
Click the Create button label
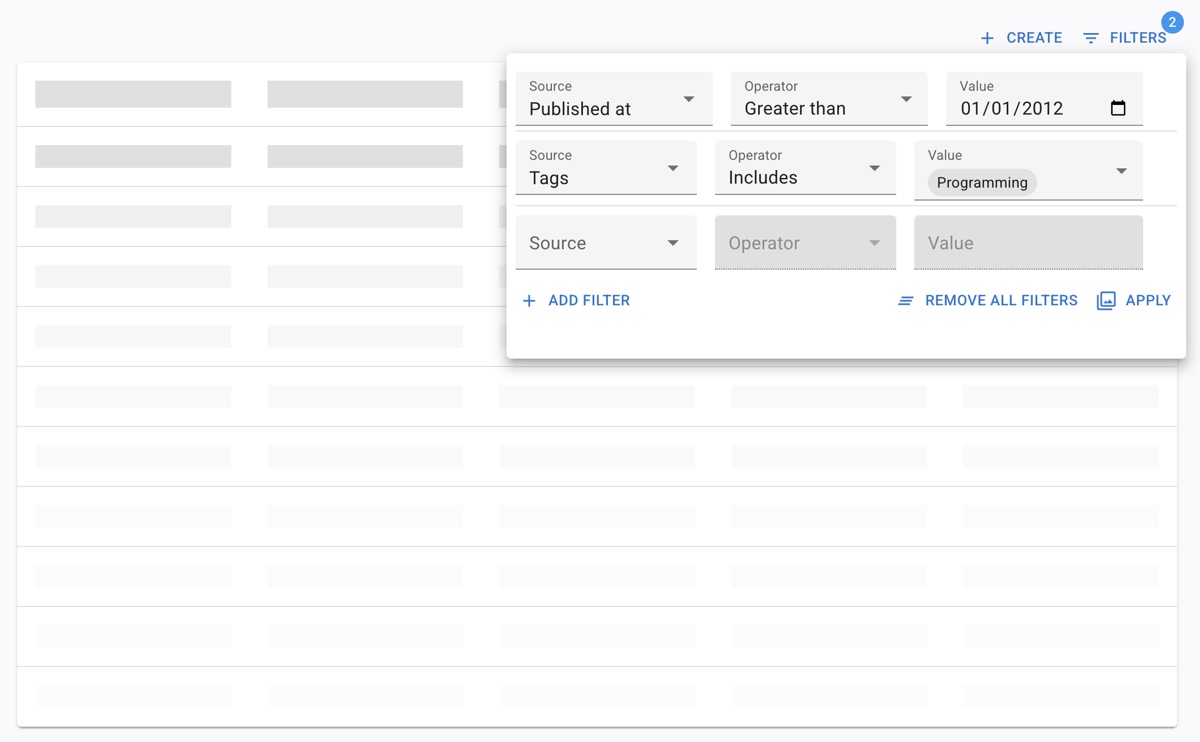pos(1034,38)
